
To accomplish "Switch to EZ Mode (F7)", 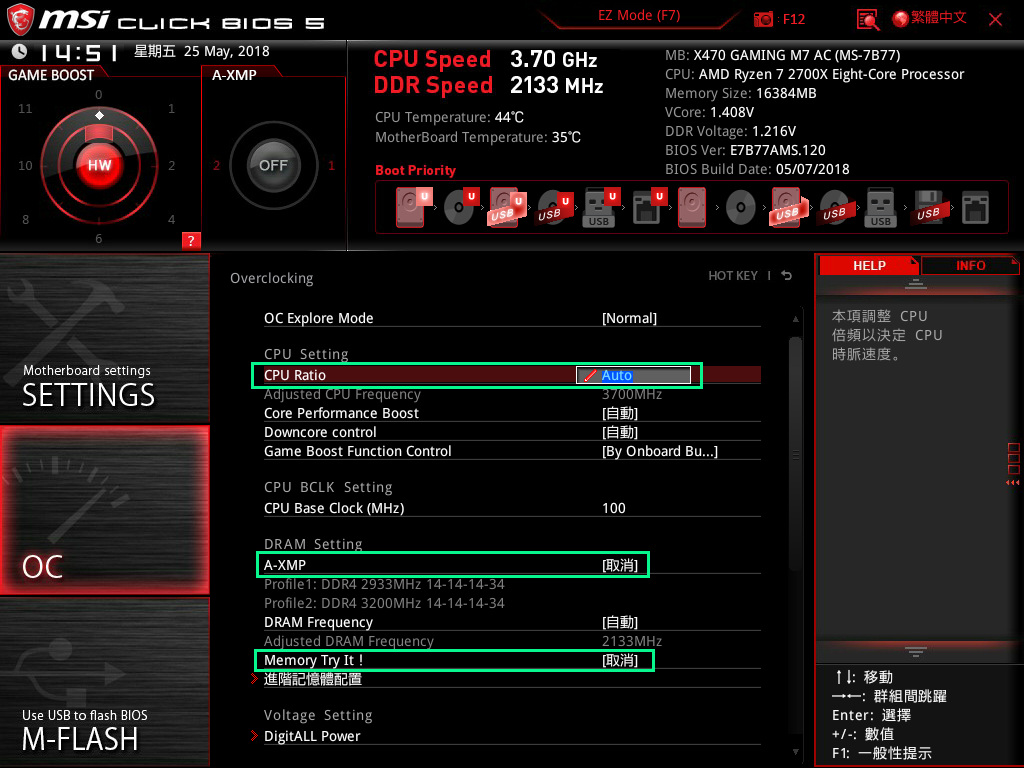I will (639, 16).
